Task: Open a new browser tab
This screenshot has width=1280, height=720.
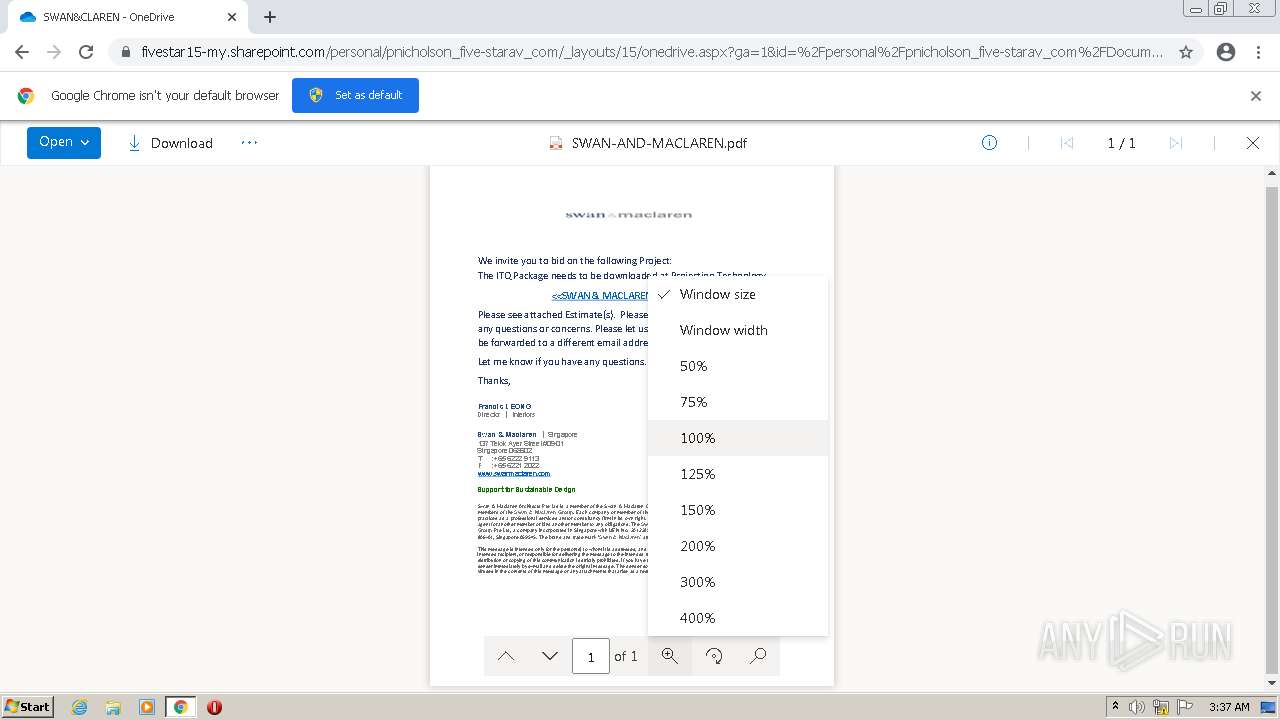Action: tap(270, 17)
